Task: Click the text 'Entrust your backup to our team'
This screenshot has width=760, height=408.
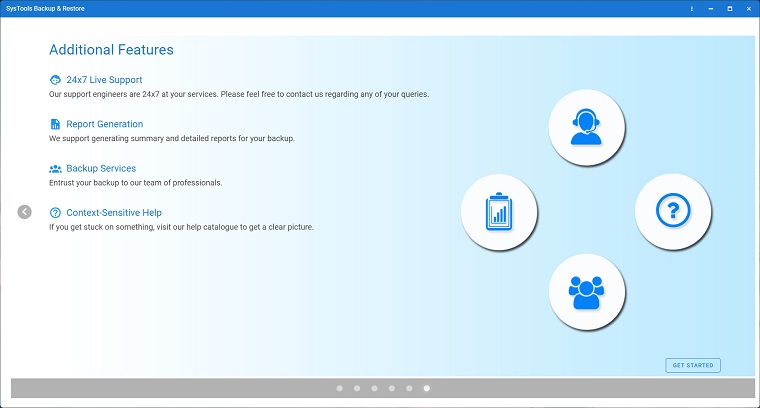Action: 103,183
